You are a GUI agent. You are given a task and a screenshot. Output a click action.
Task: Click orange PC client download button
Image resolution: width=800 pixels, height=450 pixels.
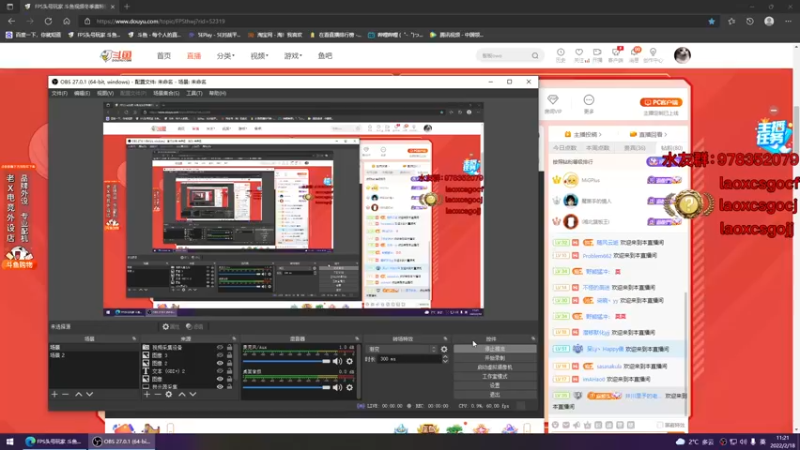(661, 103)
